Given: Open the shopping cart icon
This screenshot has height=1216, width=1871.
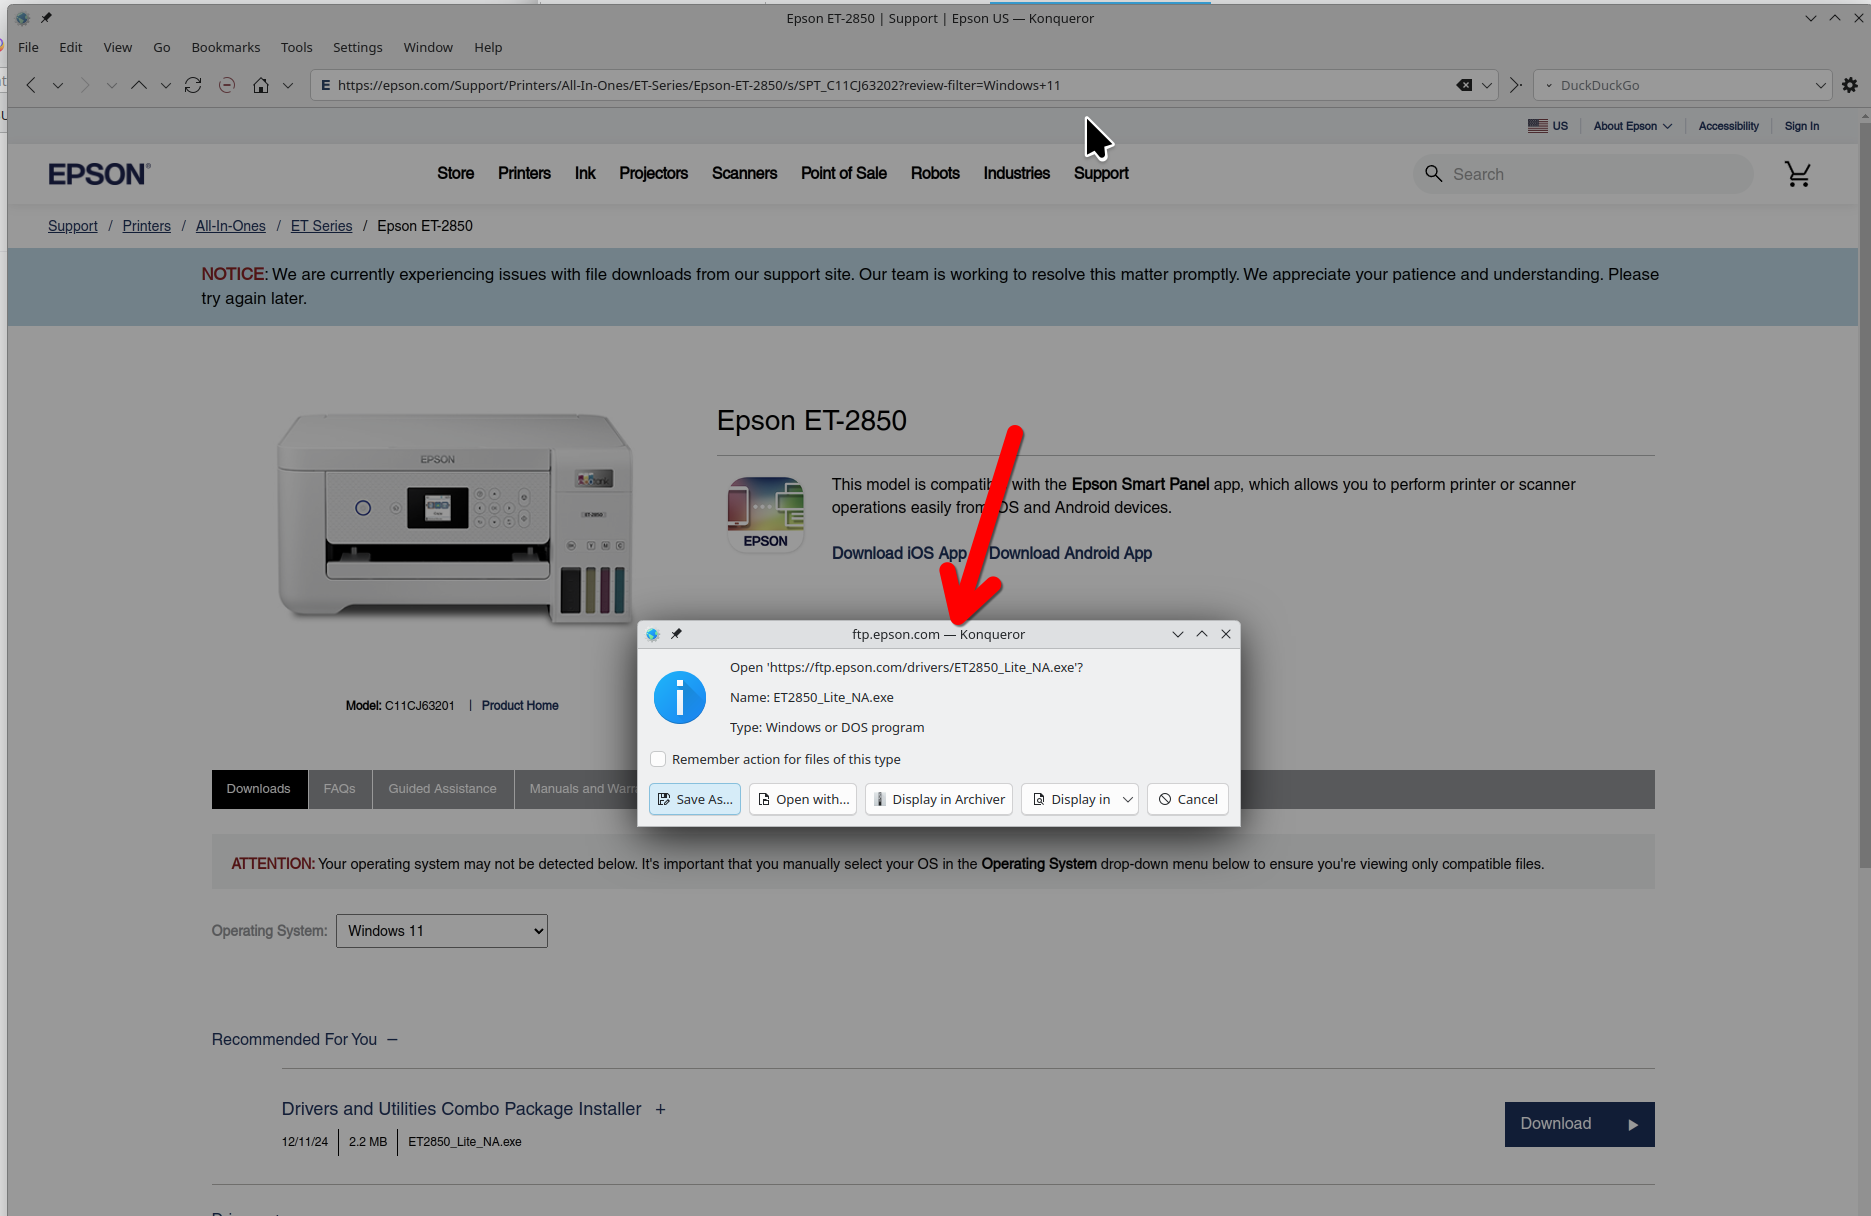Looking at the screenshot, I should (1798, 174).
